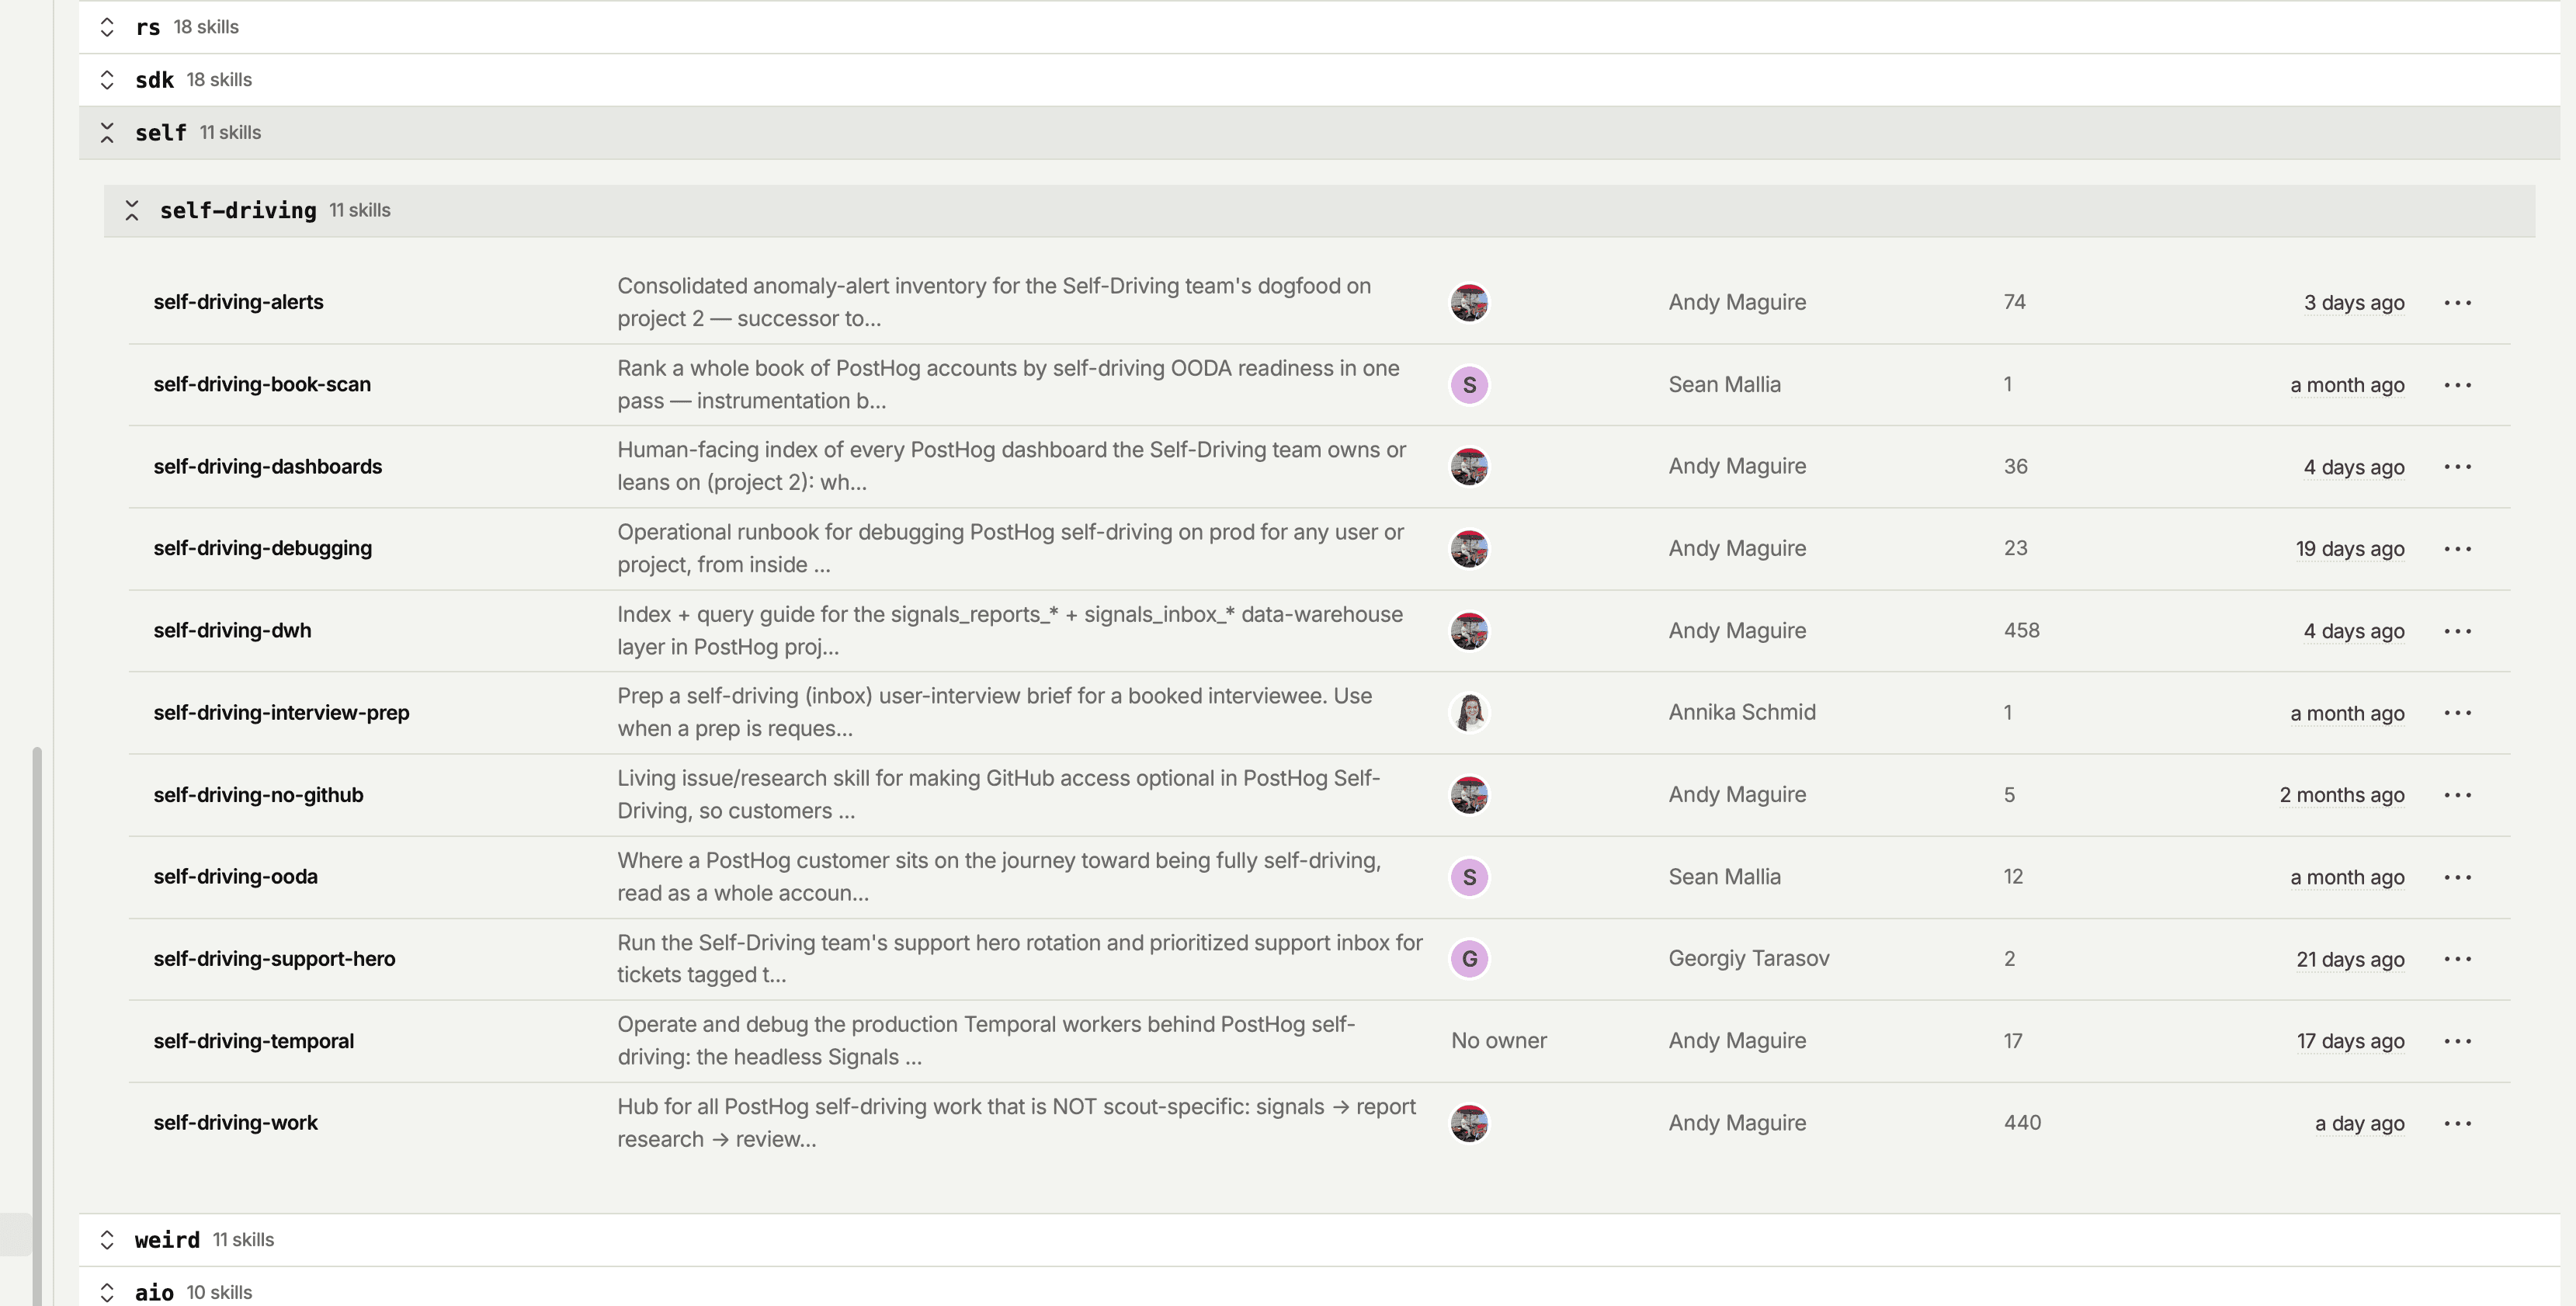
Task: Click the page's vertical scrollbar thumb
Action: pos(37,1025)
